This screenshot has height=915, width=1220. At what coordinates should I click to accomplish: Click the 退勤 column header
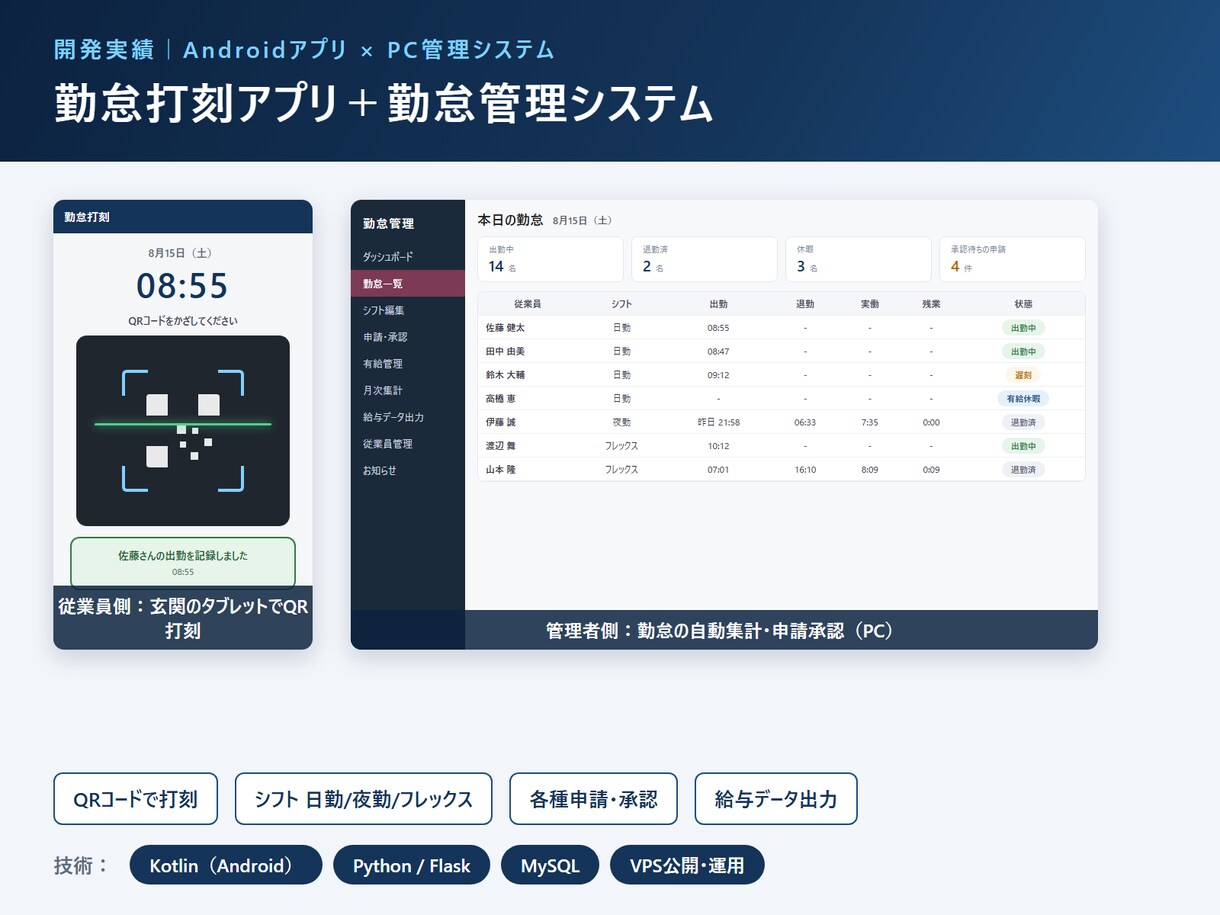coord(805,304)
